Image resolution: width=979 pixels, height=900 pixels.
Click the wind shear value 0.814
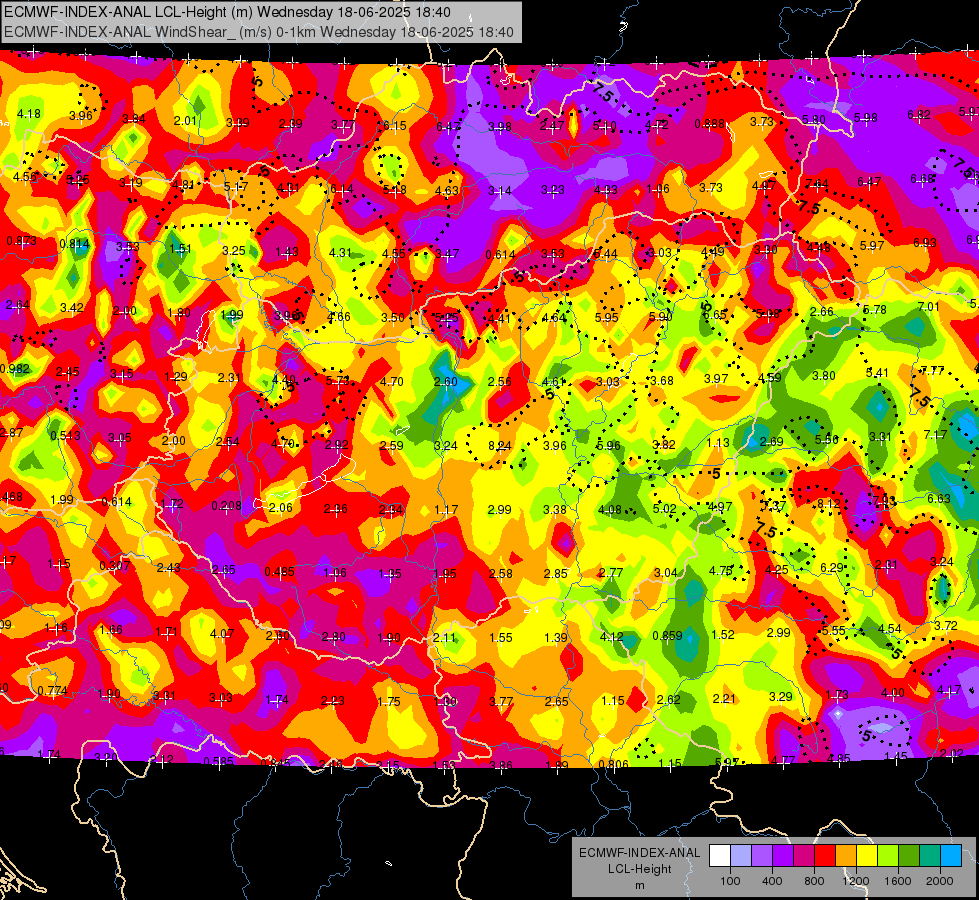74,244
